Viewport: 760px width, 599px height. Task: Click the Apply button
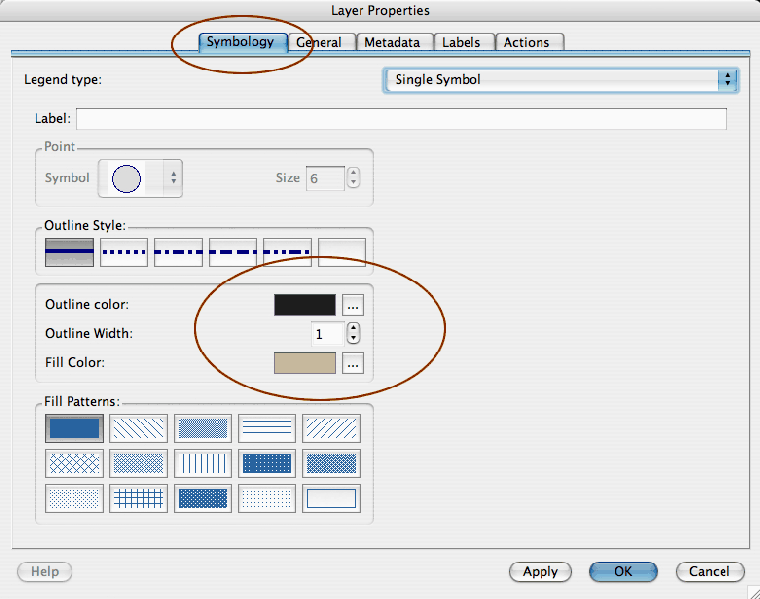(x=540, y=572)
